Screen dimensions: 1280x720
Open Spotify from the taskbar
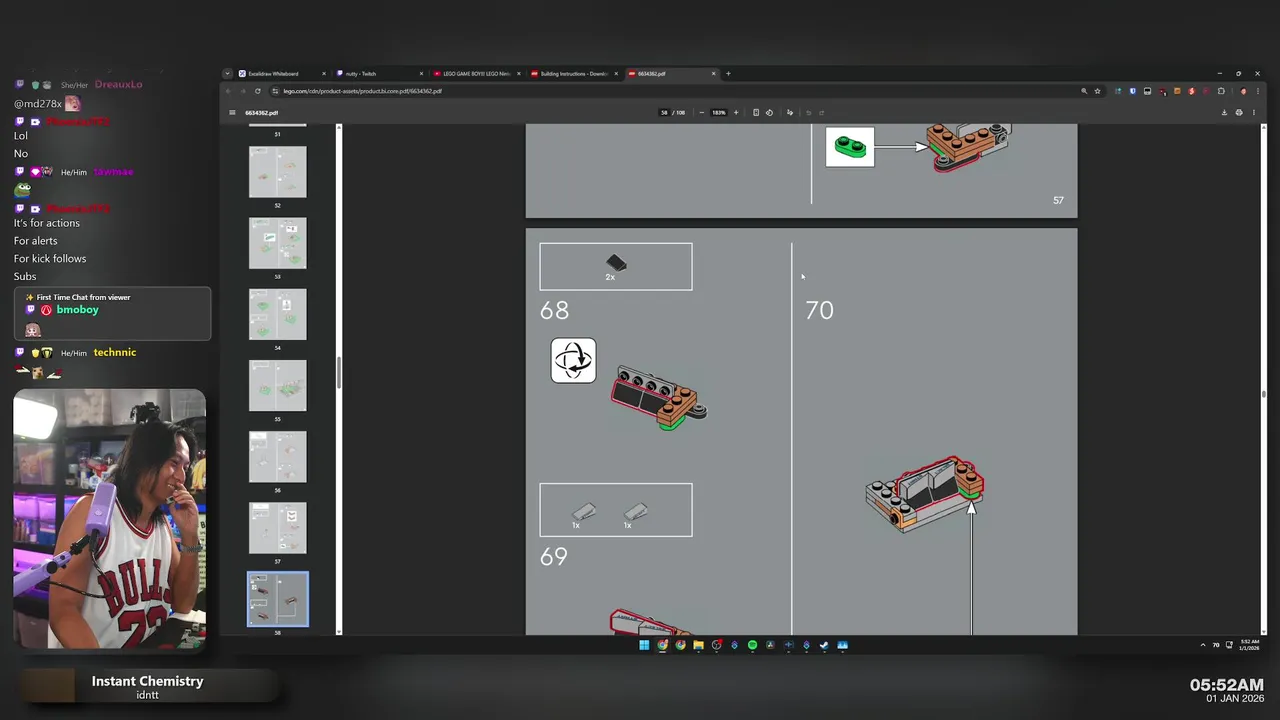752,645
